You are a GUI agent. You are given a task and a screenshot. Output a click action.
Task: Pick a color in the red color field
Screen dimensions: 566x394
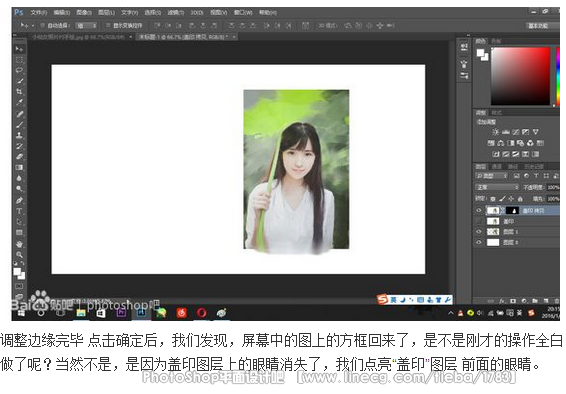pyautogui.click(x=521, y=76)
